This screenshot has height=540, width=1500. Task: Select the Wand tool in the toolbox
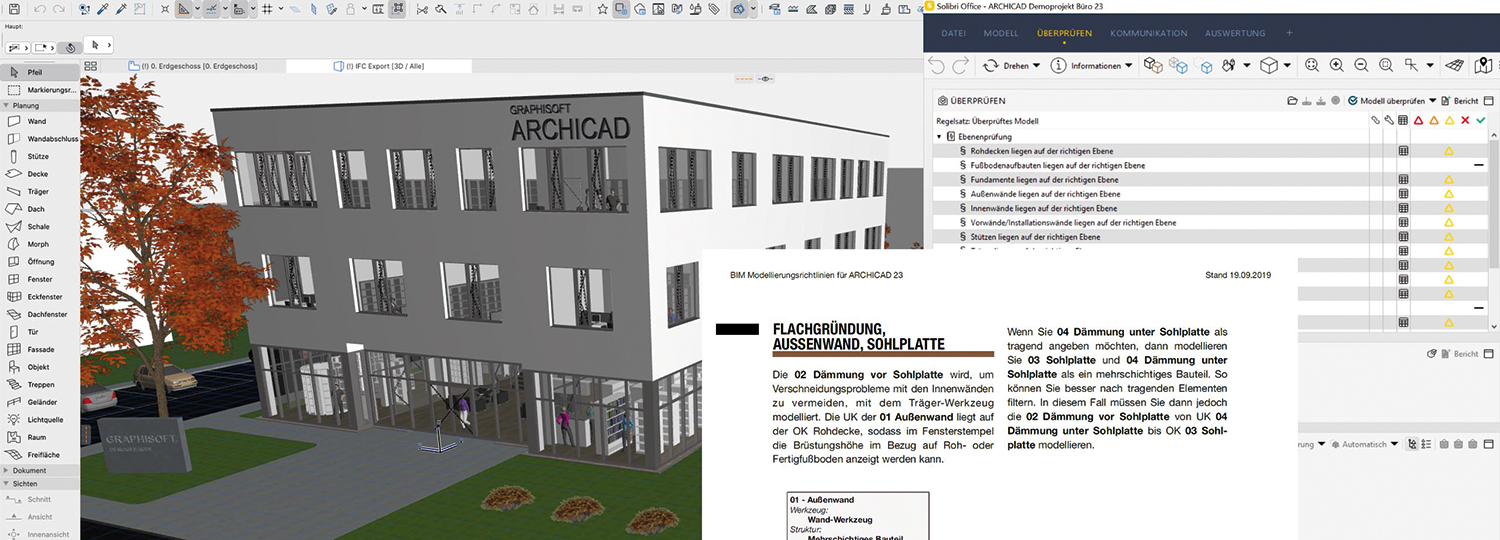point(36,121)
